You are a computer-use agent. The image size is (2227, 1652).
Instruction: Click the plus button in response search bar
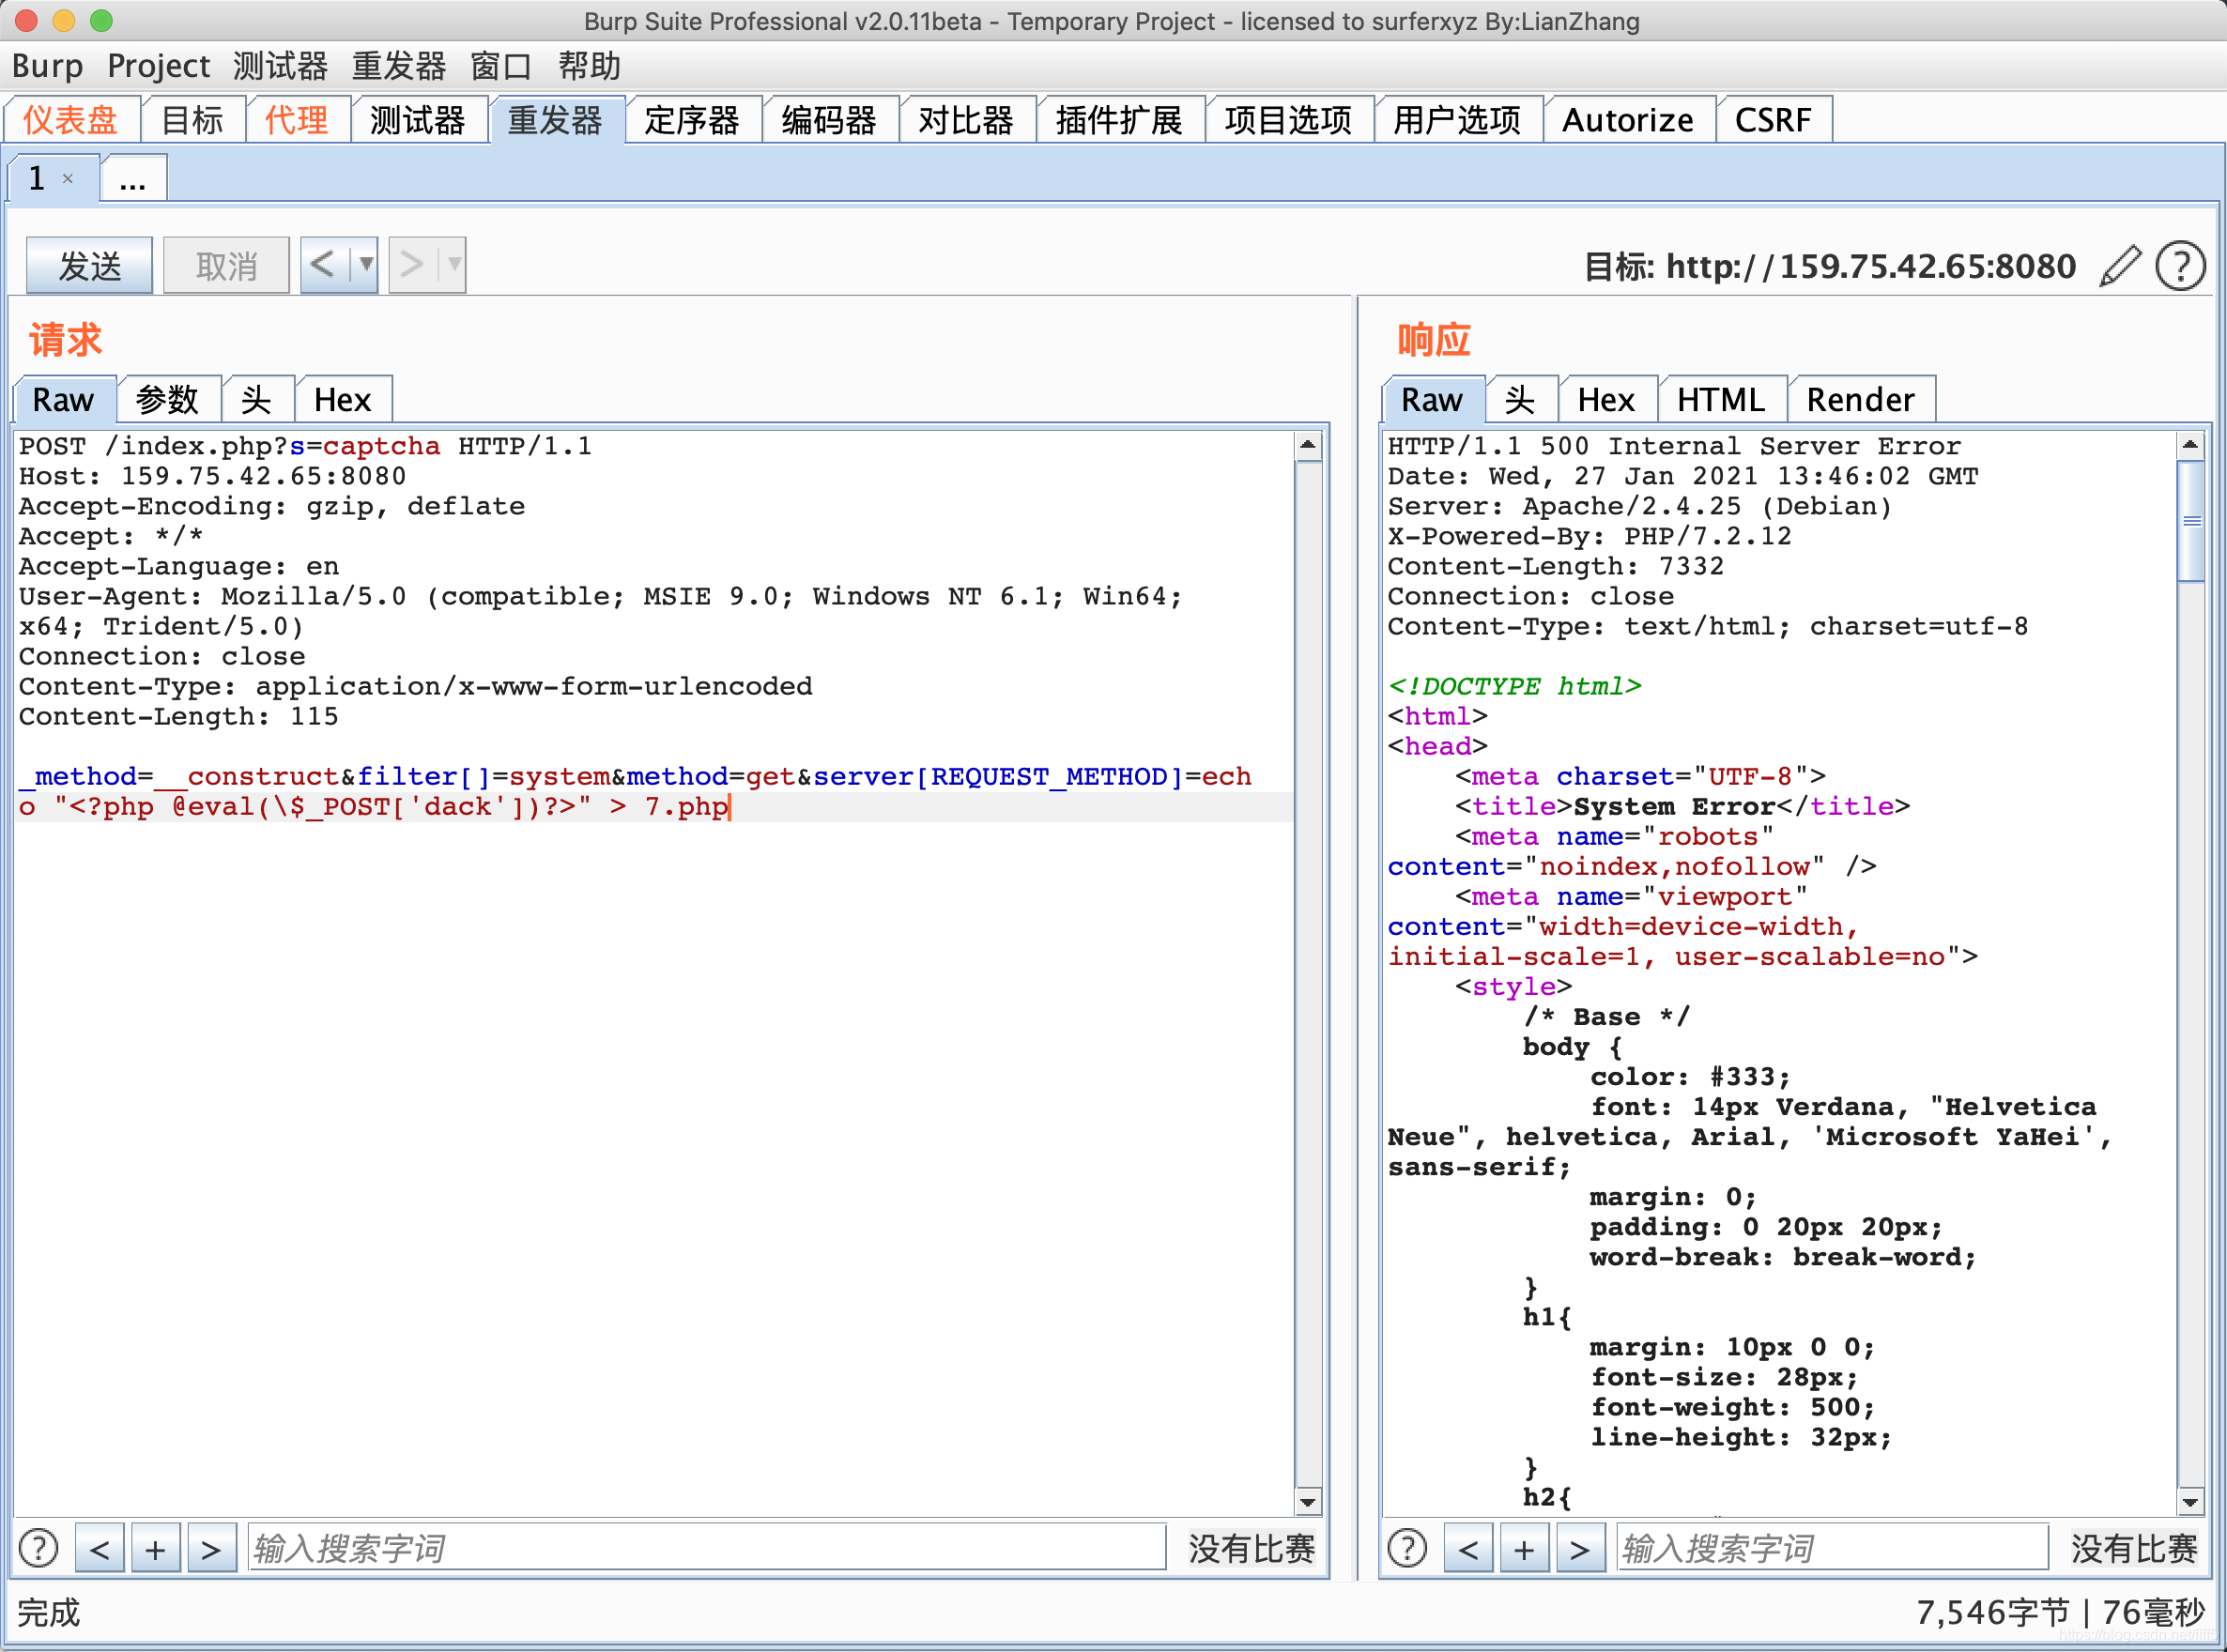point(1524,1548)
